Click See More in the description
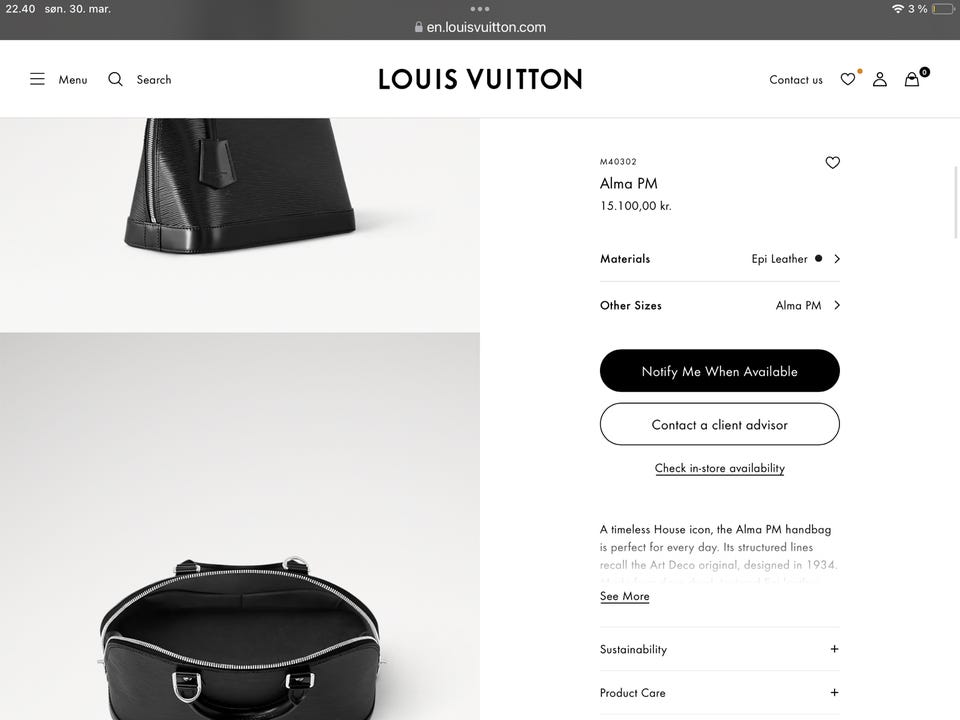Image resolution: width=960 pixels, height=720 pixels. 624,596
